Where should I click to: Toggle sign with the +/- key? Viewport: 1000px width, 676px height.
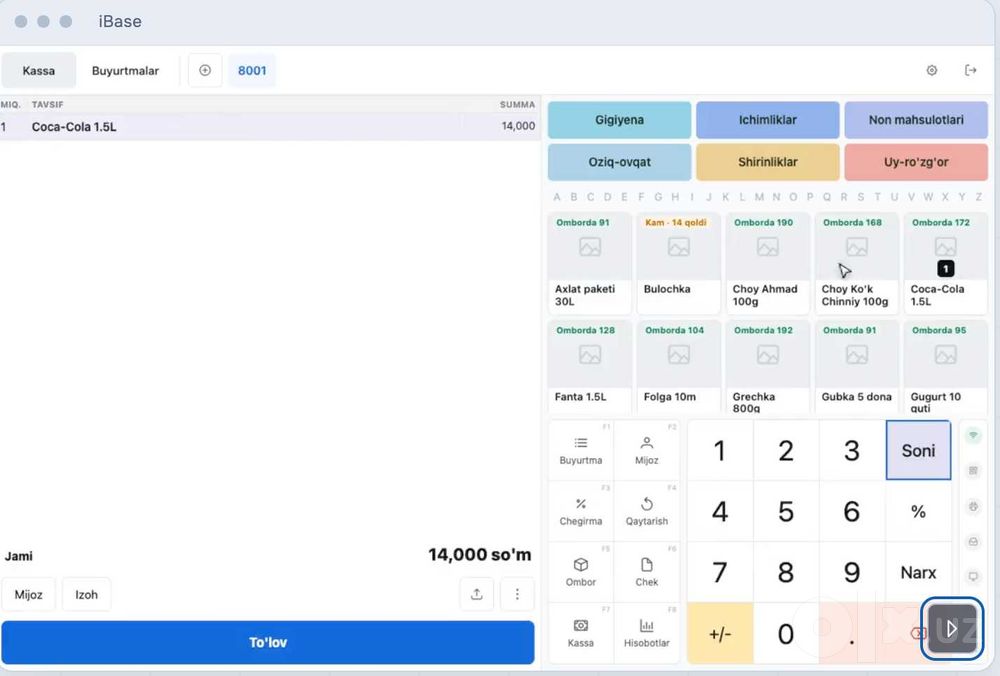(720, 633)
